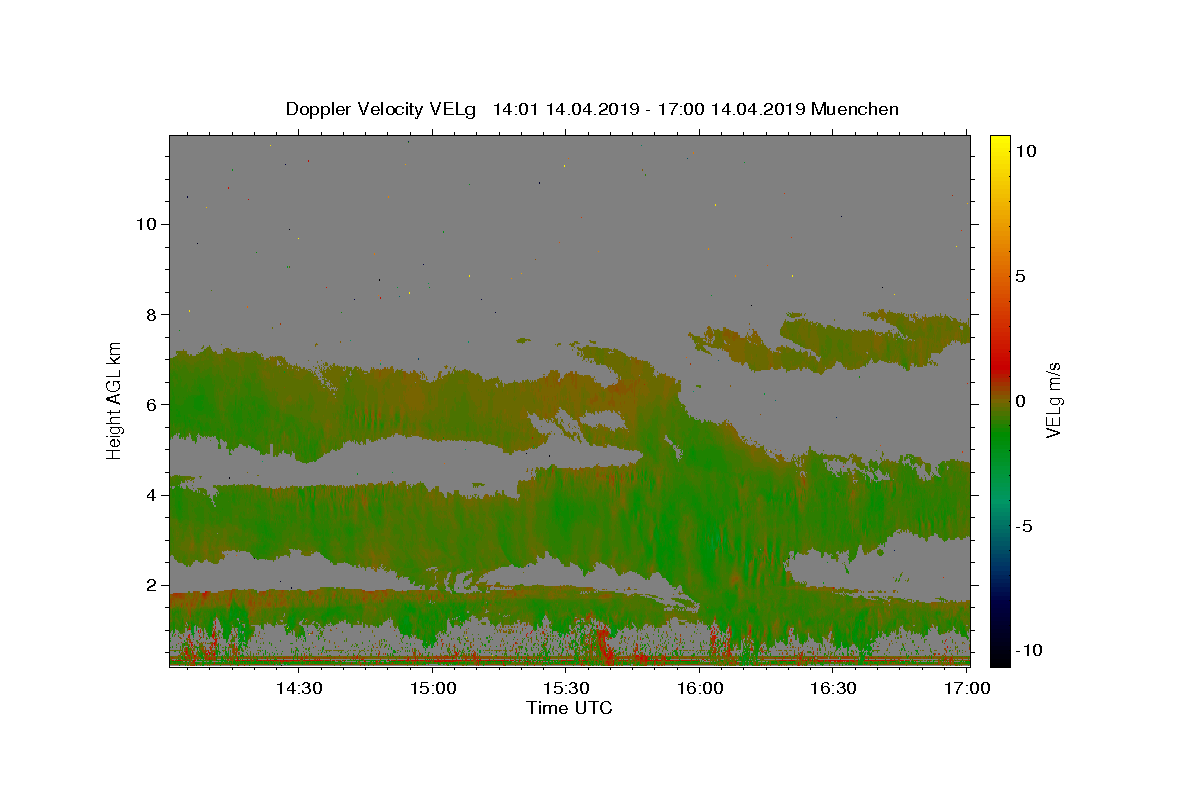
Task: Click the 'Time UTC' axis label
Action: tap(569, 708)
